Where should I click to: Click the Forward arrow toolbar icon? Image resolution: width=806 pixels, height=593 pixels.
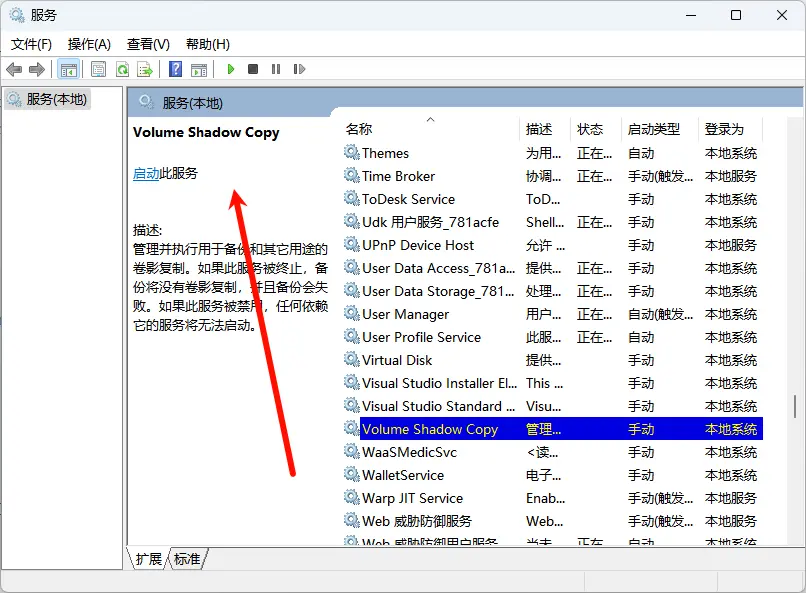click(x=36, y=69)
